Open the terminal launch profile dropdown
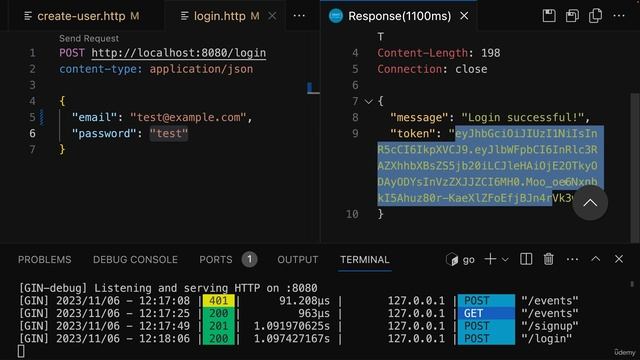640x360 pixels. pyautogui.click(x=505, y=259)
